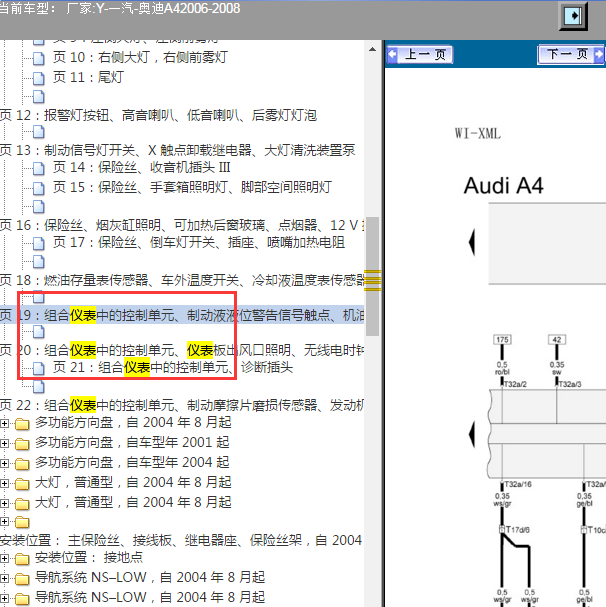Expand 安装位置：接地点 folder

click(x=4, y=559)
